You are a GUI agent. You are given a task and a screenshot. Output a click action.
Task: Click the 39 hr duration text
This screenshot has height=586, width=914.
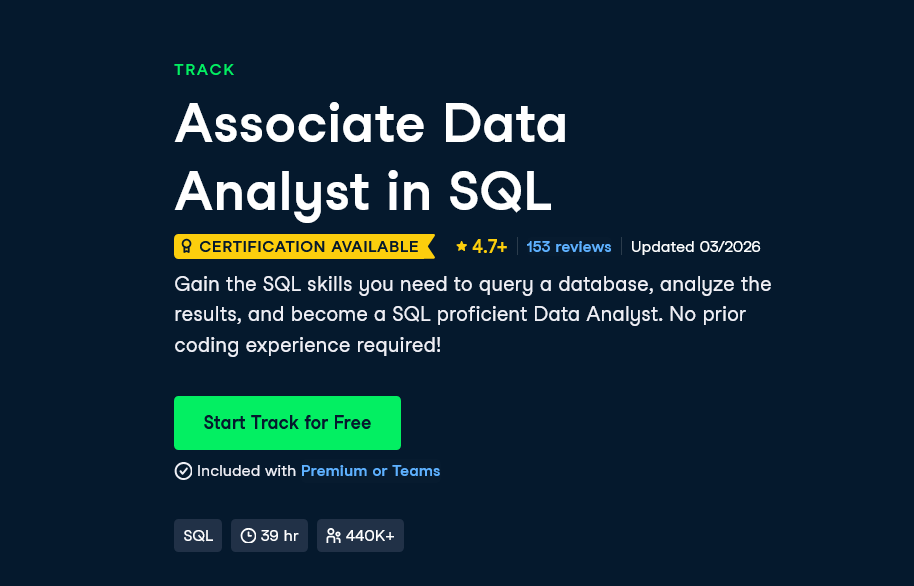click(280, 536)
